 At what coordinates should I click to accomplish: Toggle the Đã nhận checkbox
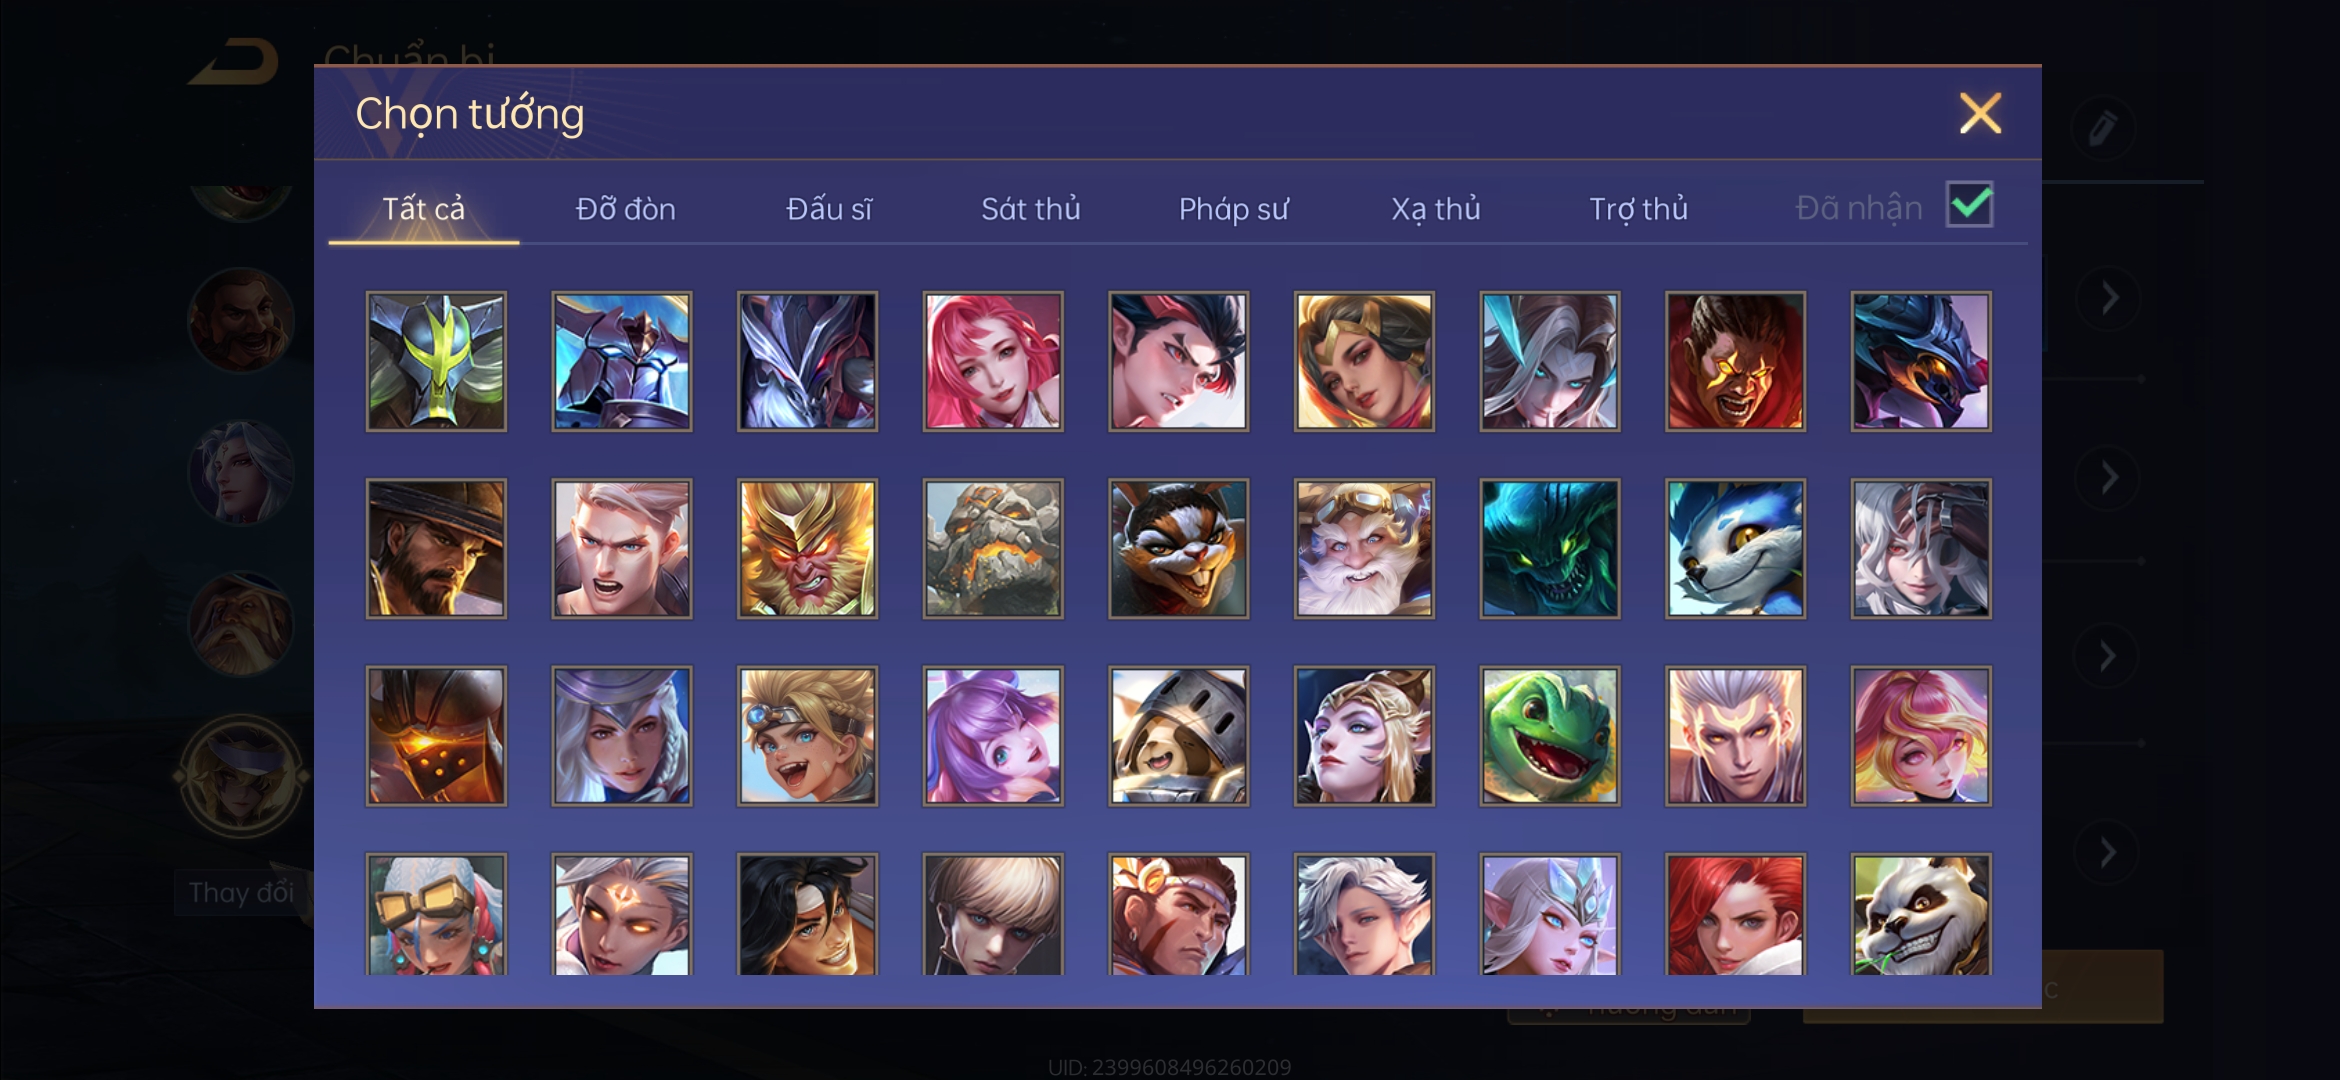[1969, 205]
